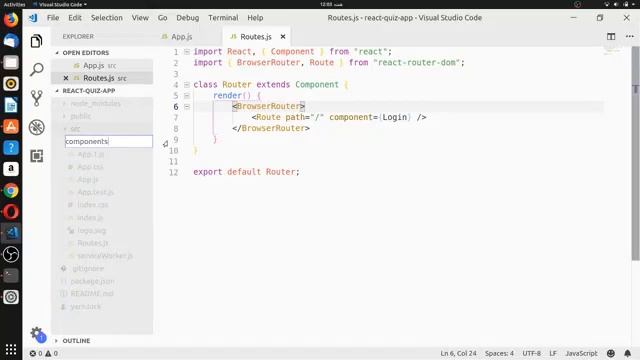Click "export default Router;" line
The height and width of the screenshot is (360, 640).
pos(246,172)
